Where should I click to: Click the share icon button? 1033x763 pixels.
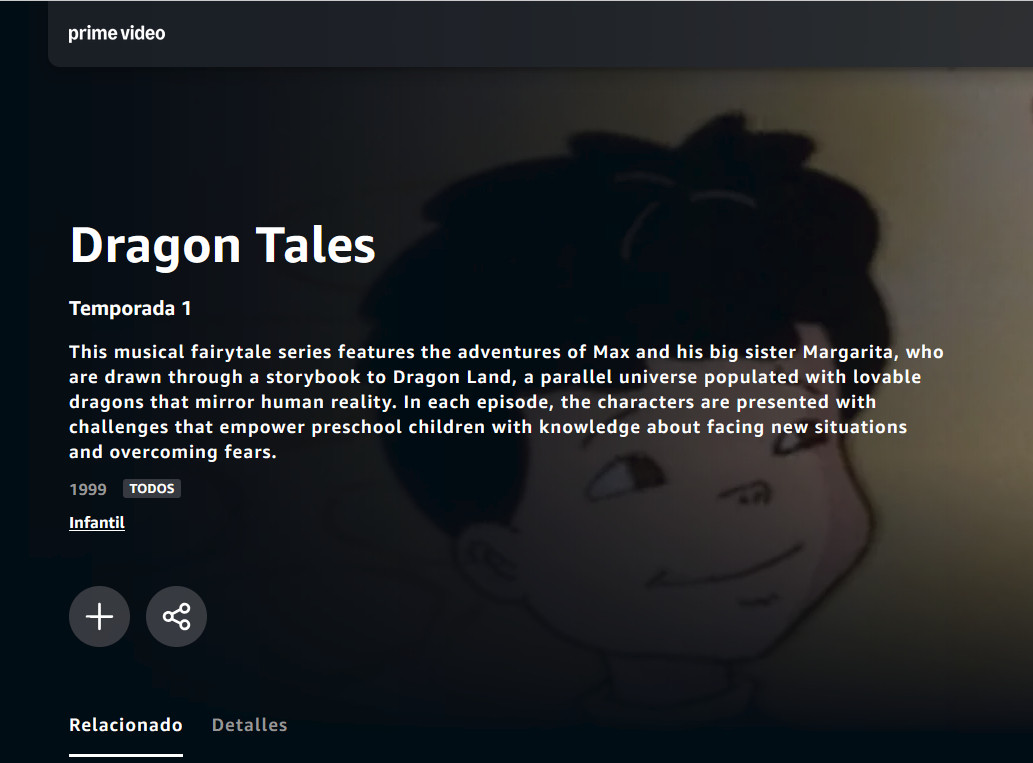[177, 617]
